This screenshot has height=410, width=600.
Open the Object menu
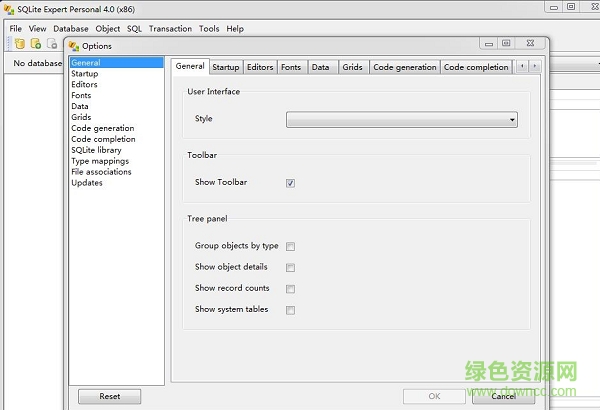108,29
